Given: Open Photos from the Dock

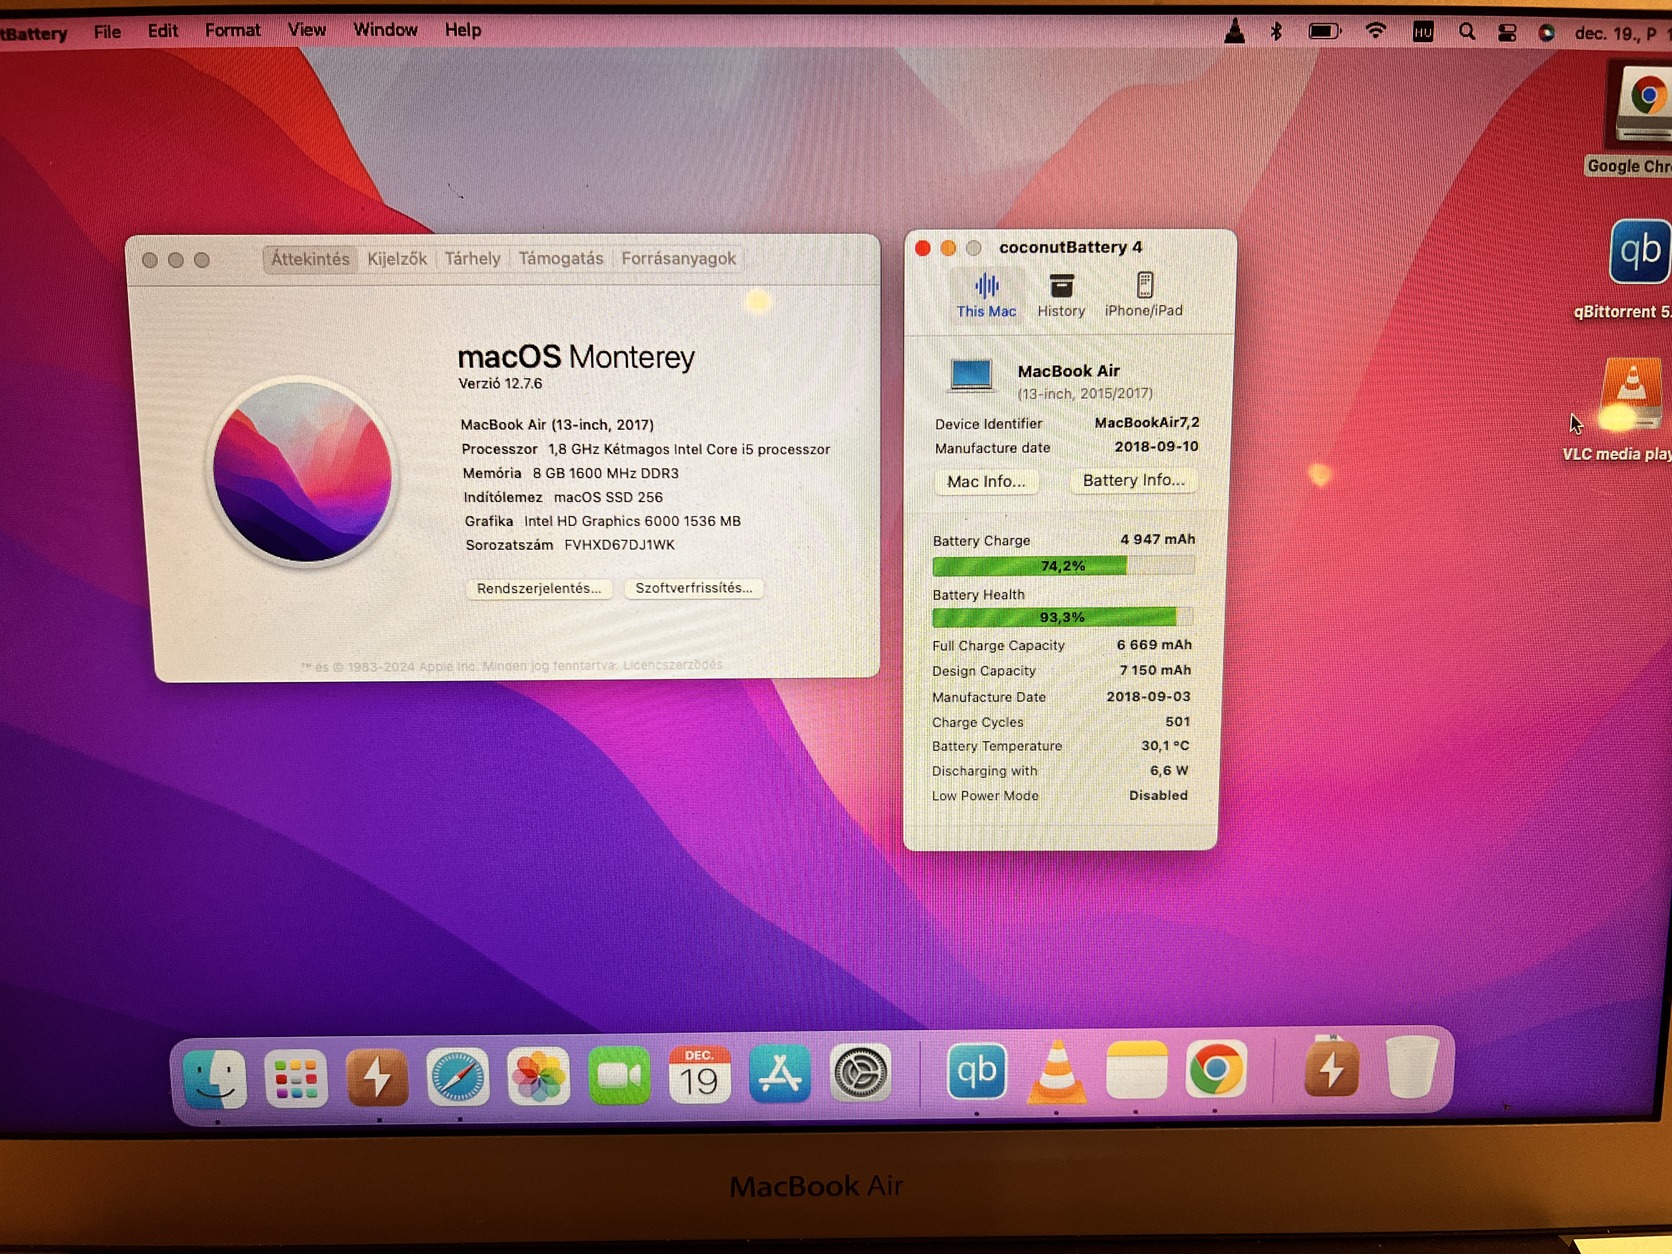Looking at the screenshot, I should (x=538, y=1077).
